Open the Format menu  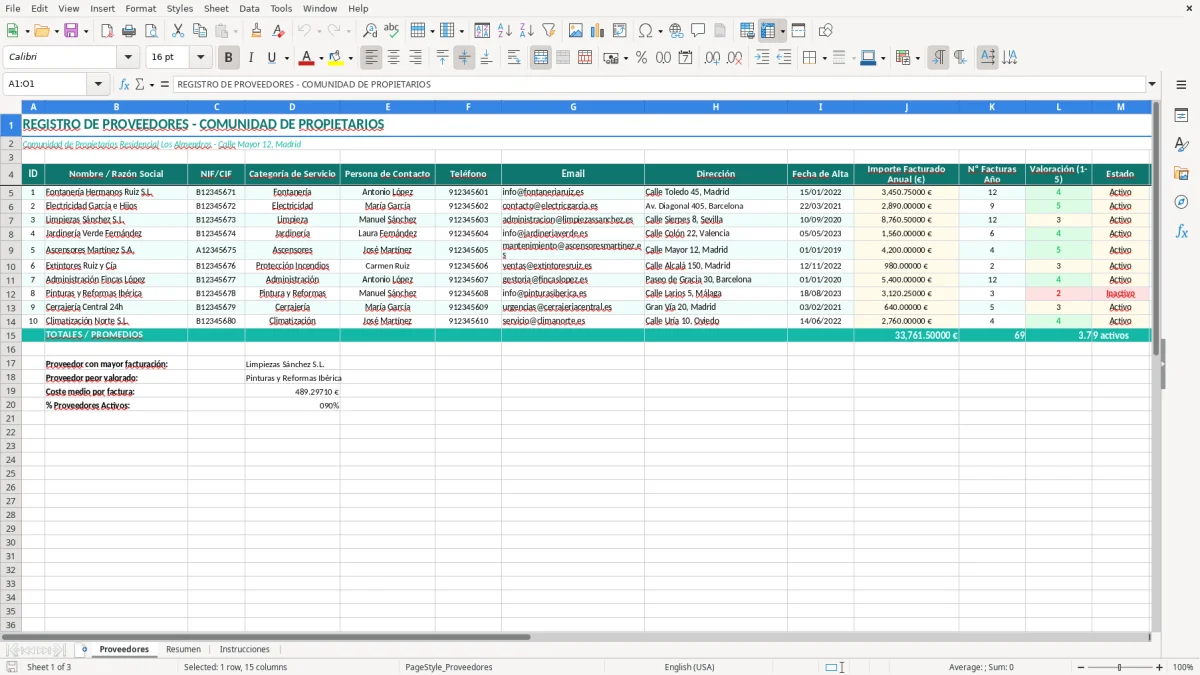140,8
